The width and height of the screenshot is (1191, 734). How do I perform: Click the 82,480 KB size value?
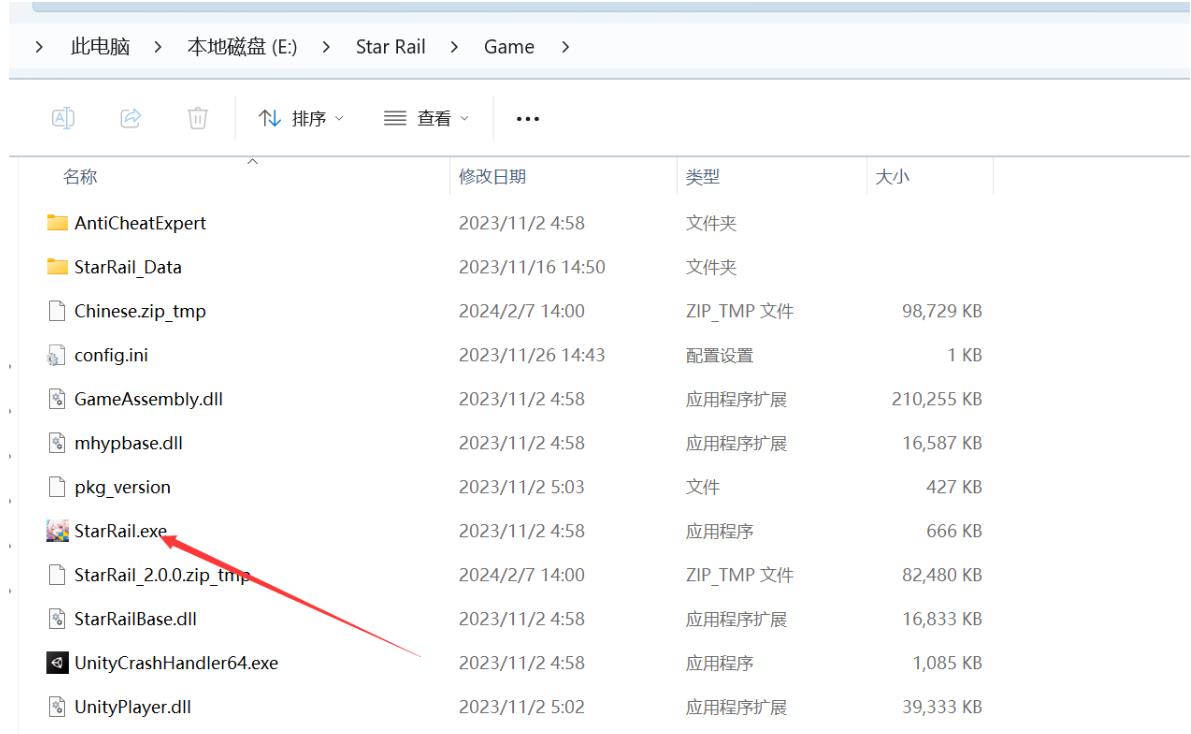942,574
